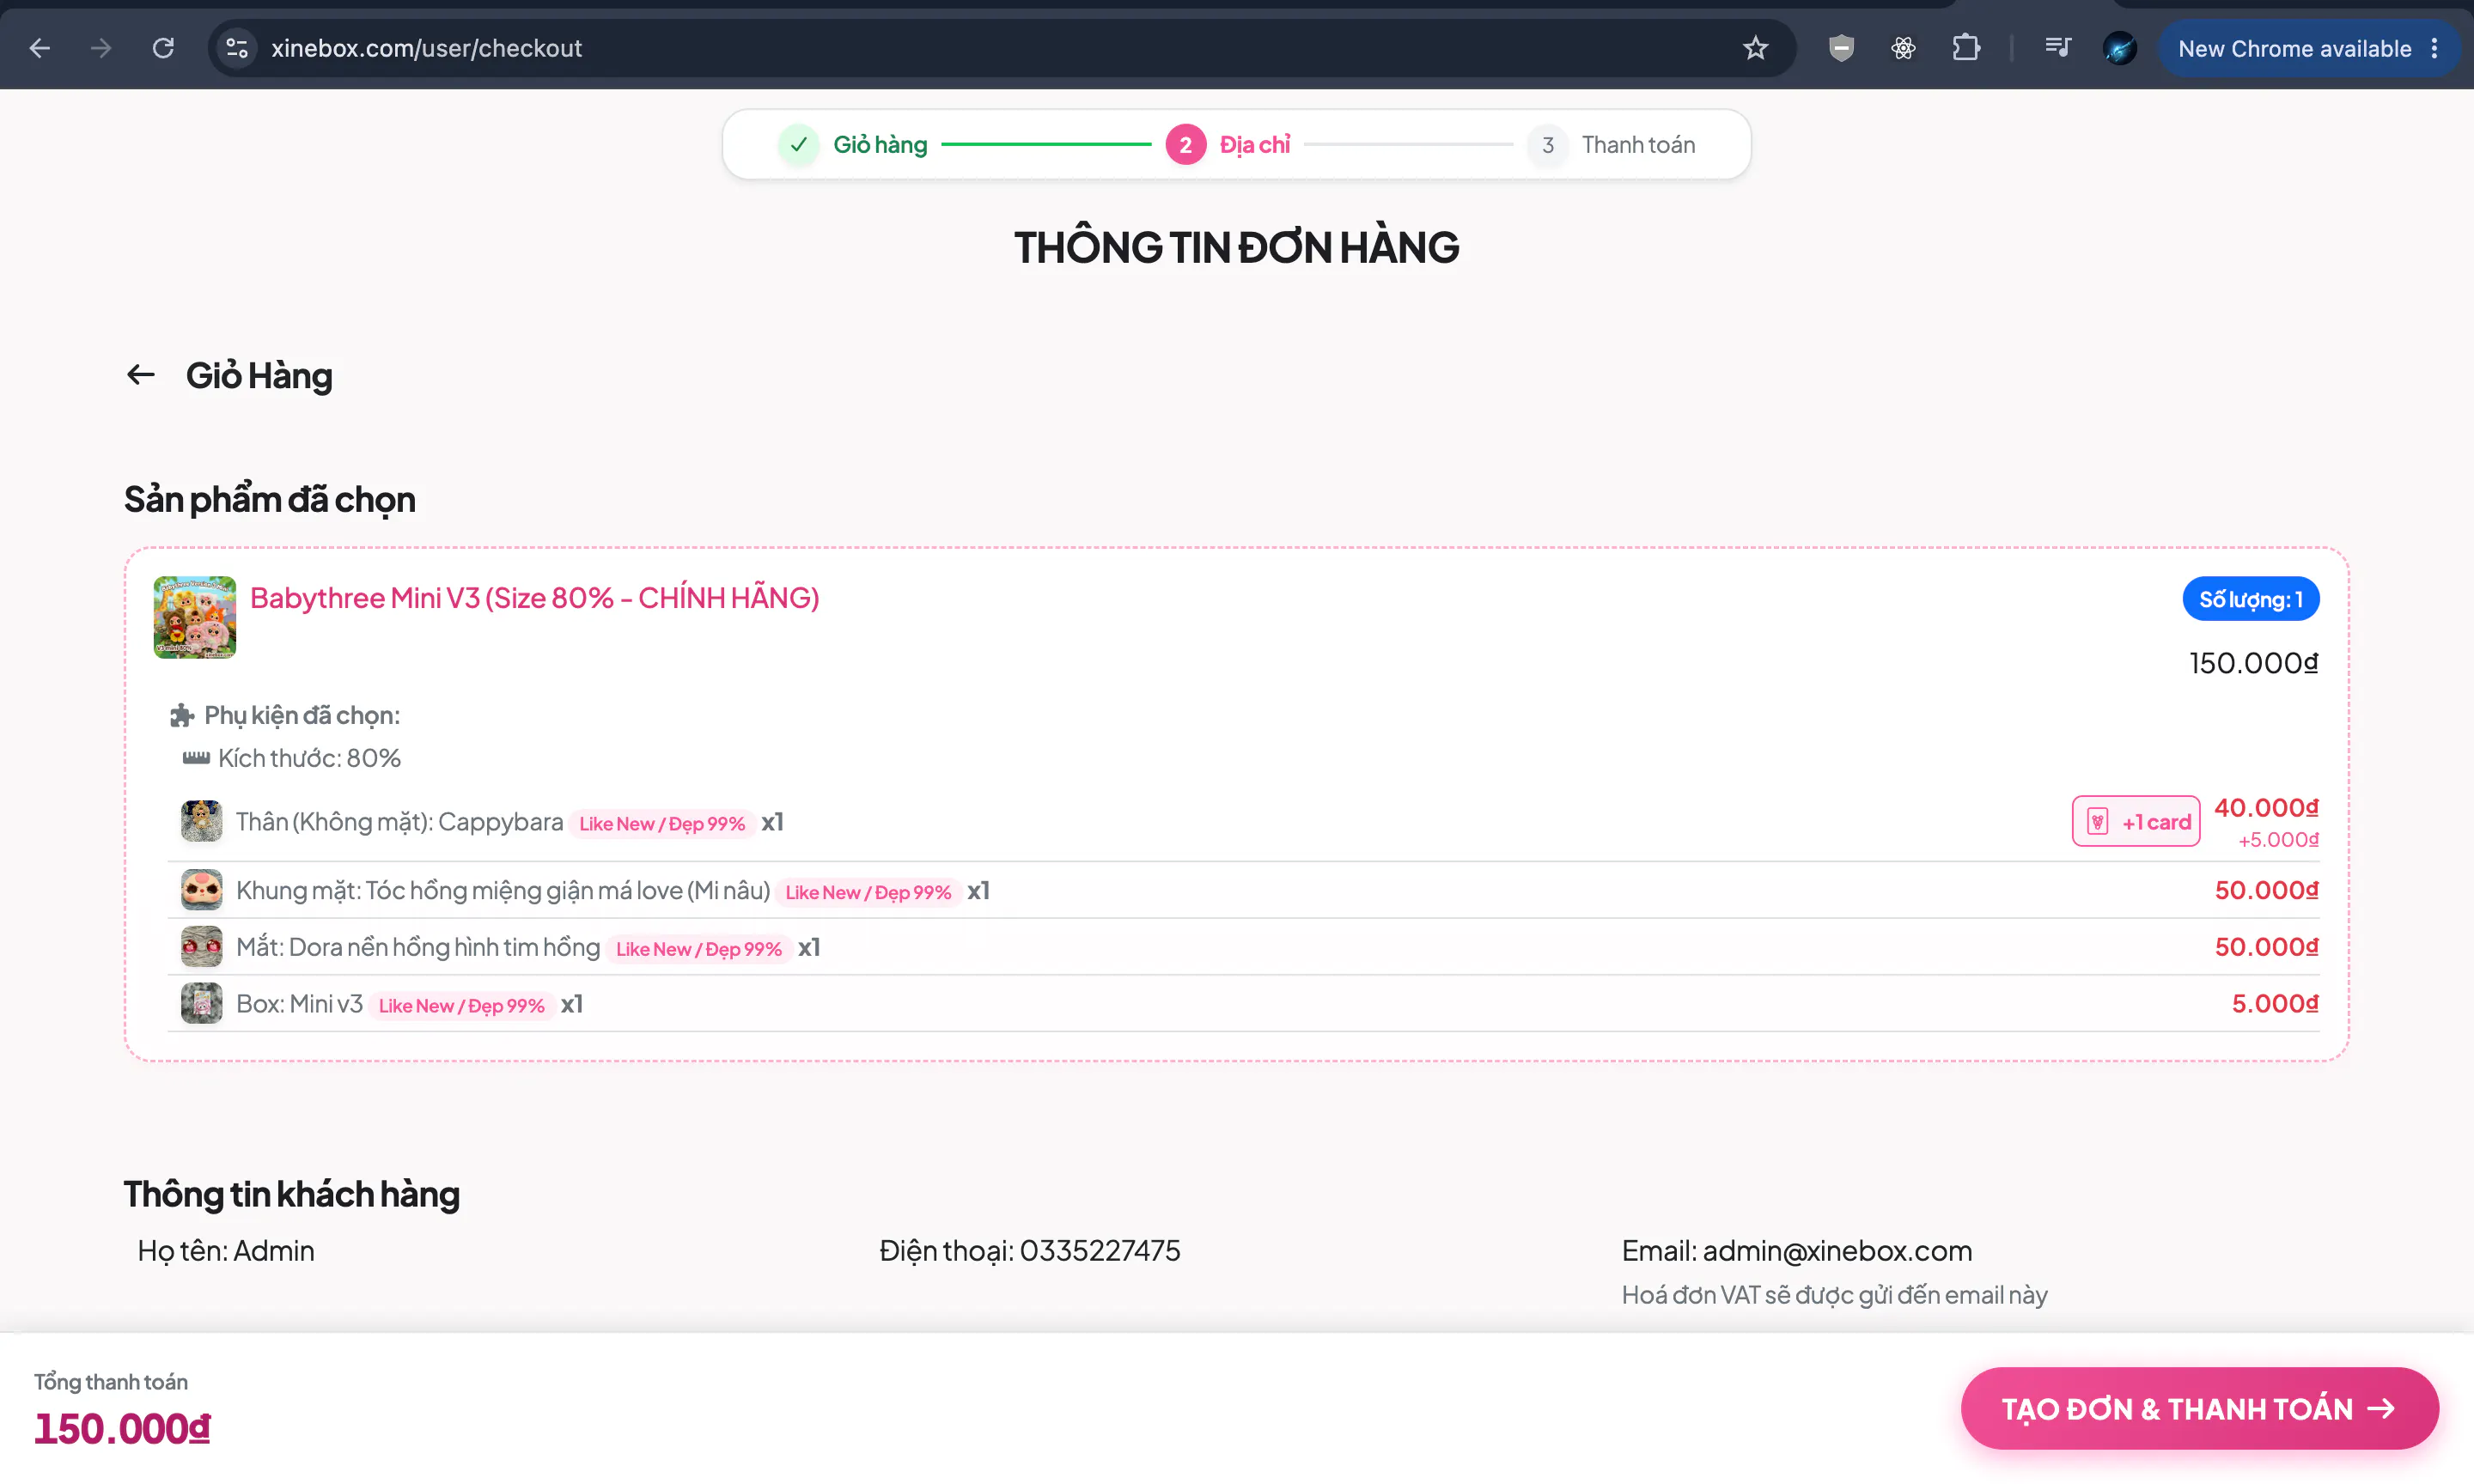
Task: Click the Box Mini v3 thumbnail
Action: (x=201, y=1004)
